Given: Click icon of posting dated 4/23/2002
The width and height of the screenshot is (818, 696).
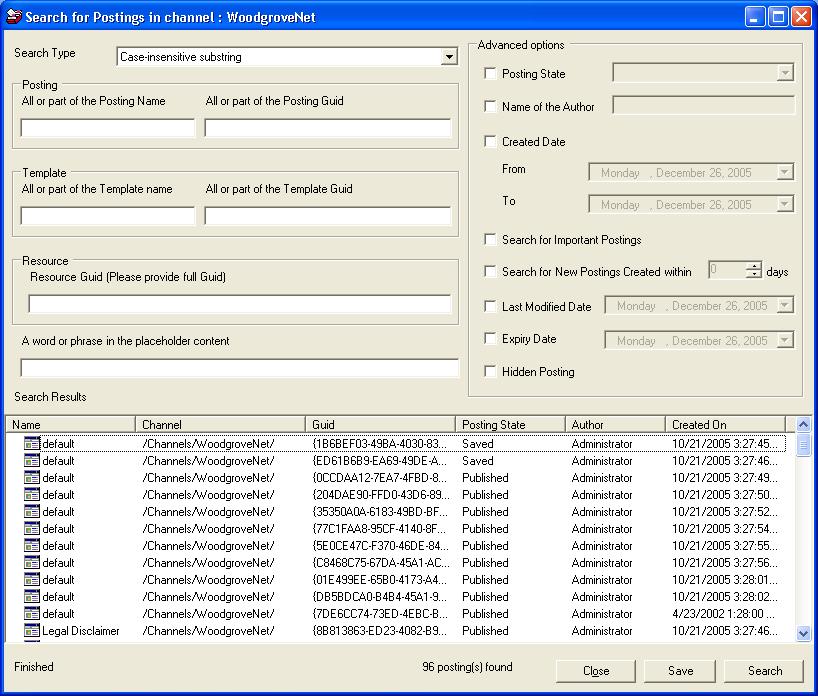Looking at the screenshot, I should click(x=32, y=614).
